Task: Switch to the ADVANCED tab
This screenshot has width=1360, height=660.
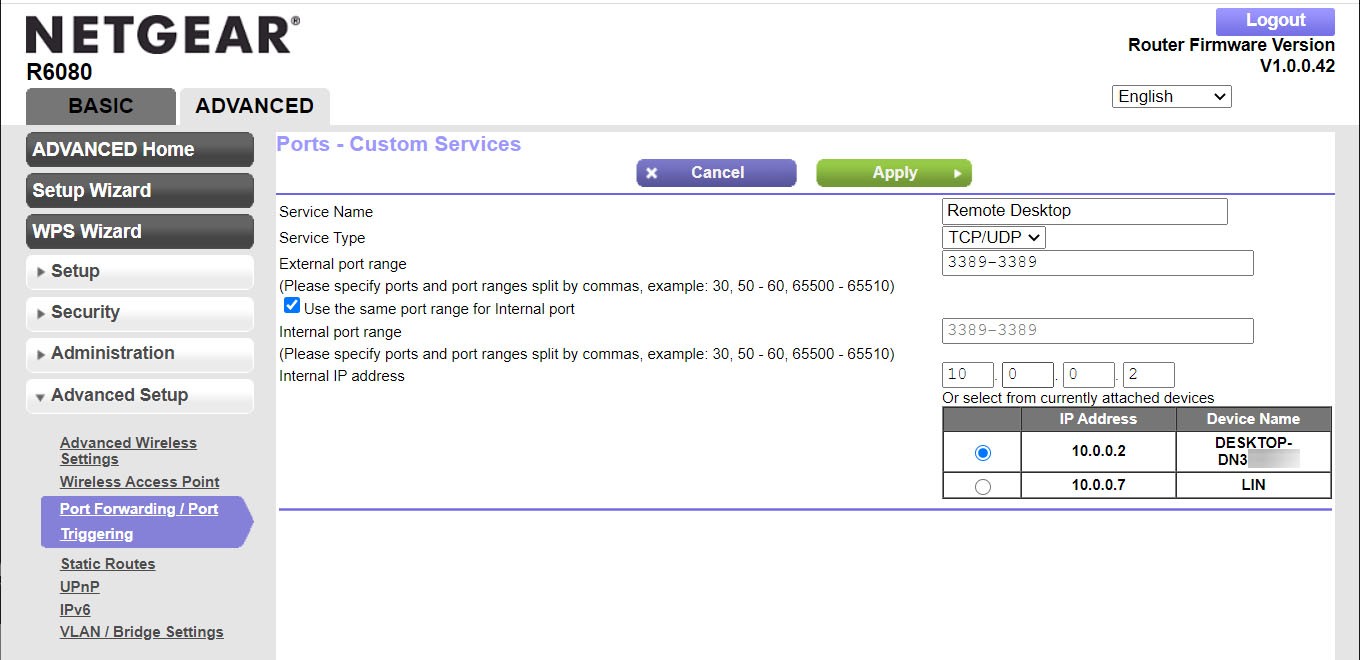Action: (x=253, y=106)
